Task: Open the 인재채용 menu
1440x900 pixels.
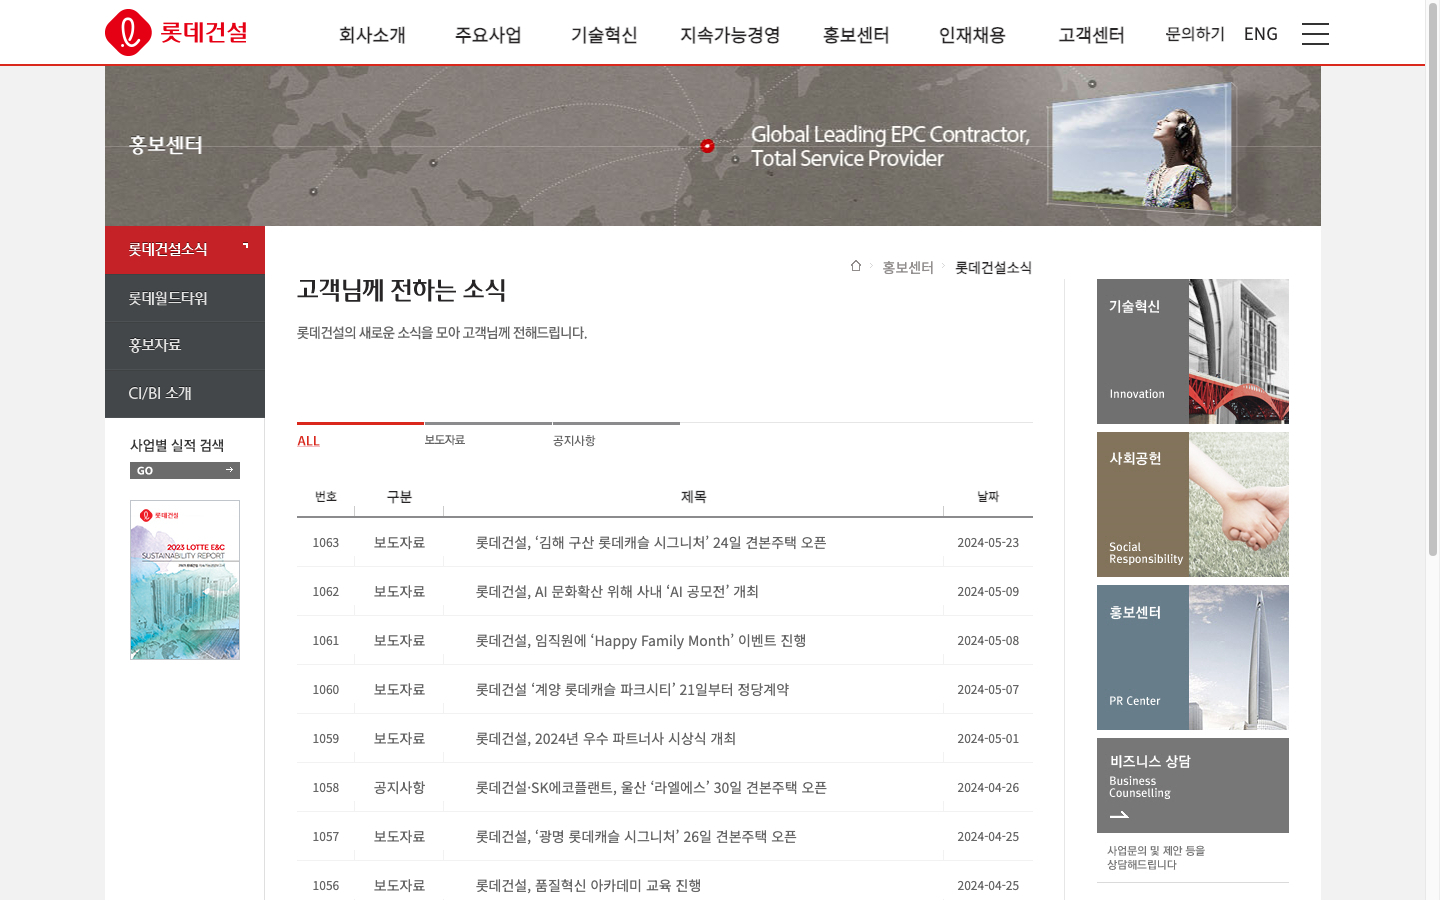Action: 972,35
